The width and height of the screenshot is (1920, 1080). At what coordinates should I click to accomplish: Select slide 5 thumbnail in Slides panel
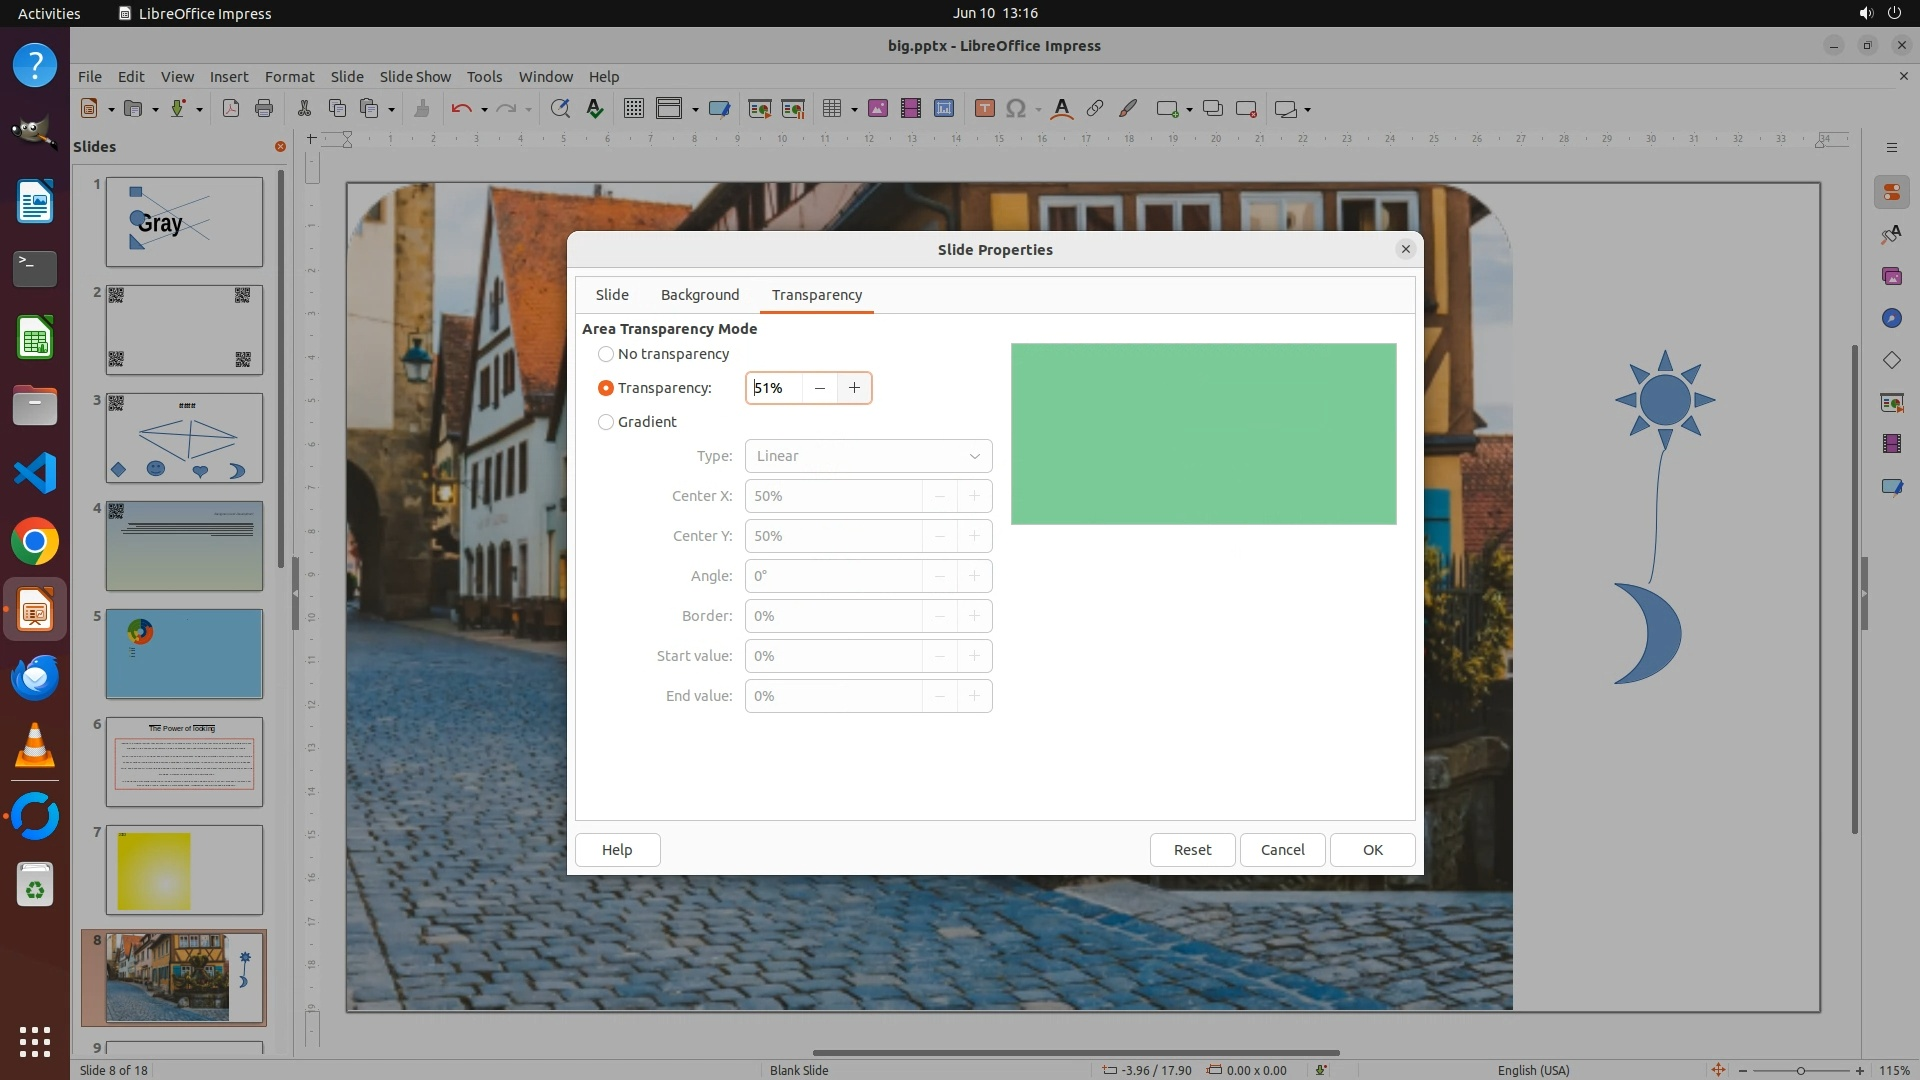pos(184,654)
